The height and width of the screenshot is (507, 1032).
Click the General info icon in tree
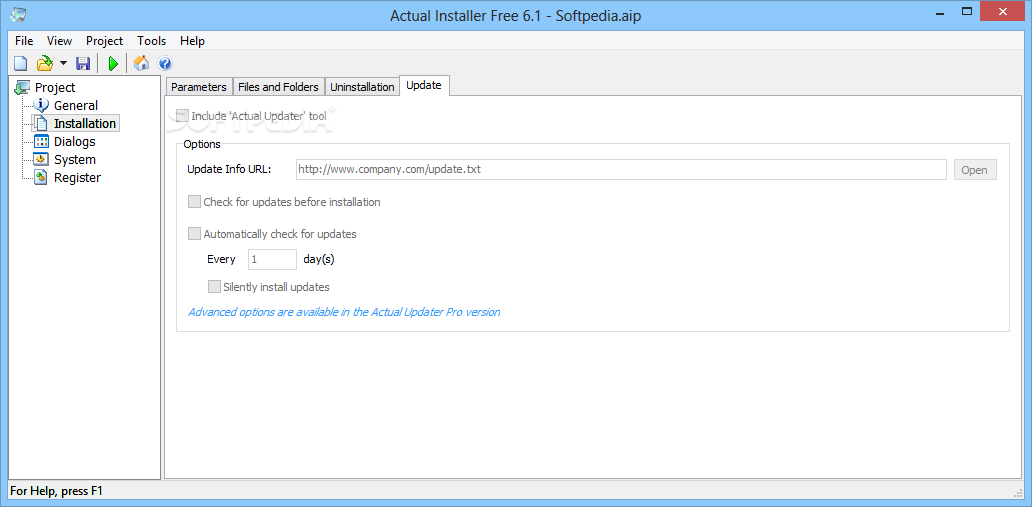pyautogui.click(x=41, y=105)
